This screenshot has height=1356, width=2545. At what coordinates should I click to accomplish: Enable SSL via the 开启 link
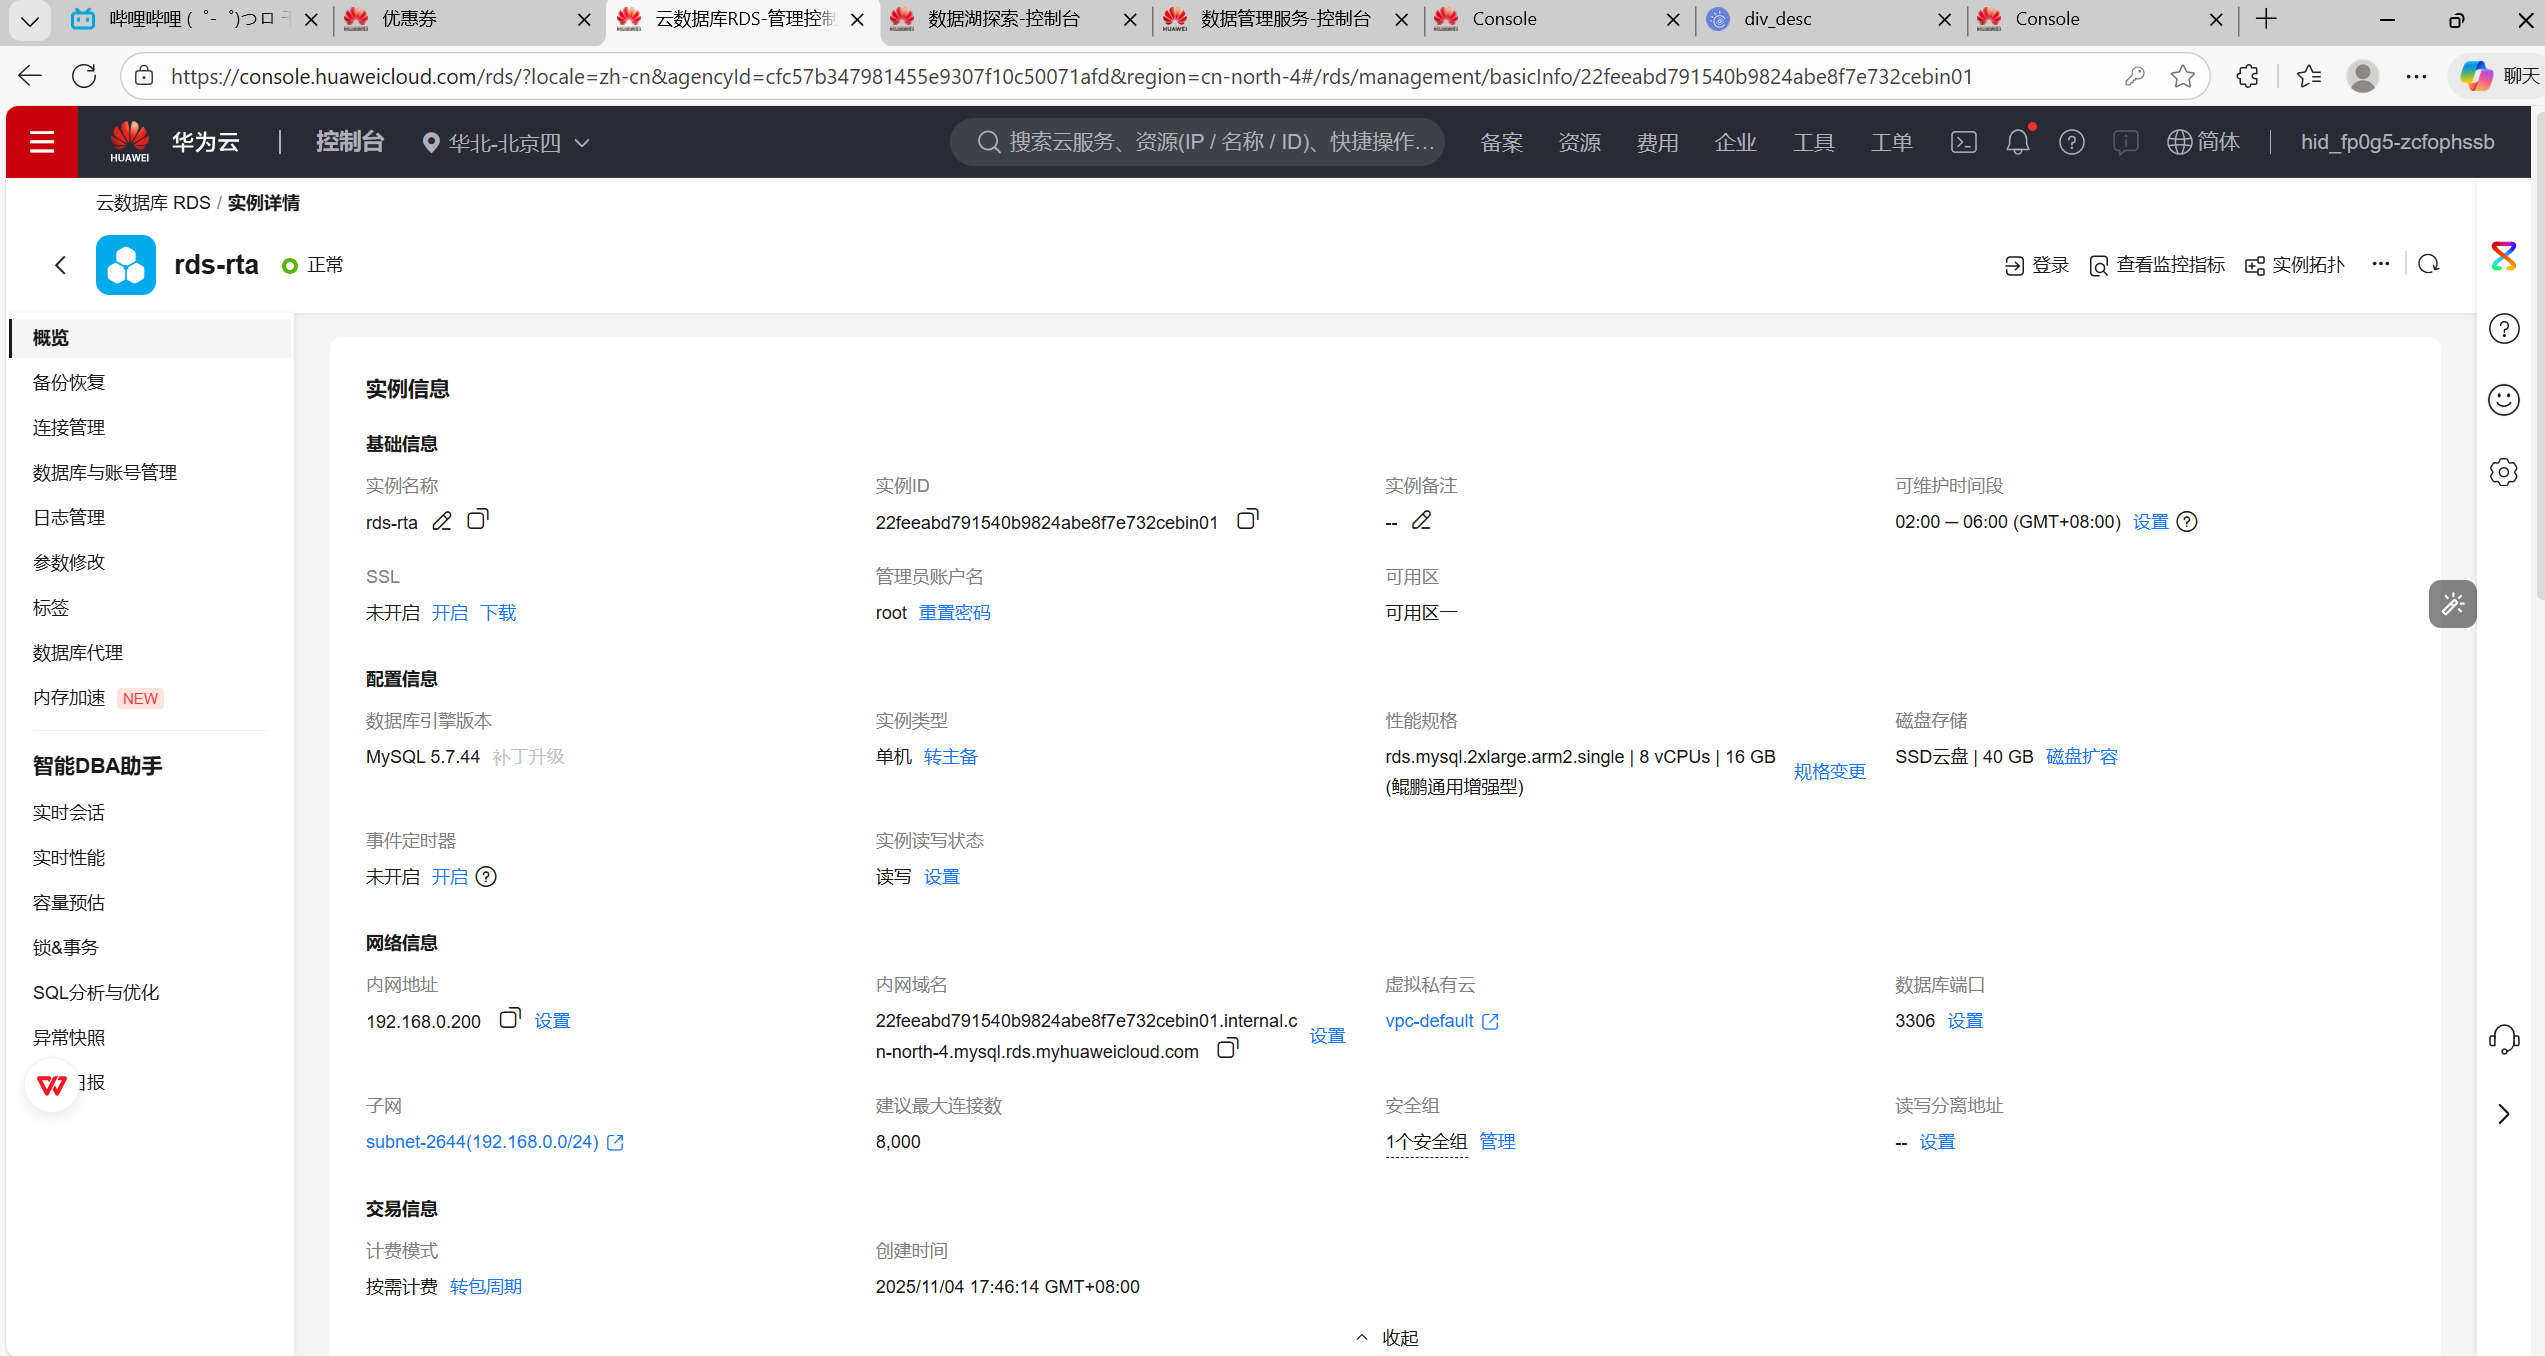pos(450,613)
